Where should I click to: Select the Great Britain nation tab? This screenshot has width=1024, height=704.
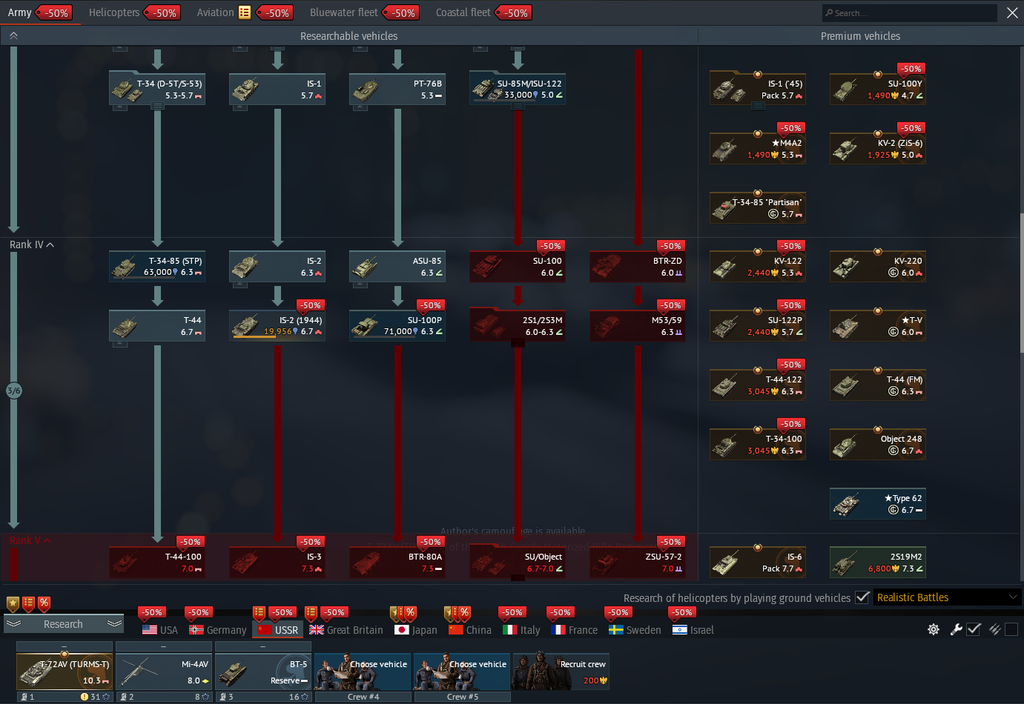(346, 630)
